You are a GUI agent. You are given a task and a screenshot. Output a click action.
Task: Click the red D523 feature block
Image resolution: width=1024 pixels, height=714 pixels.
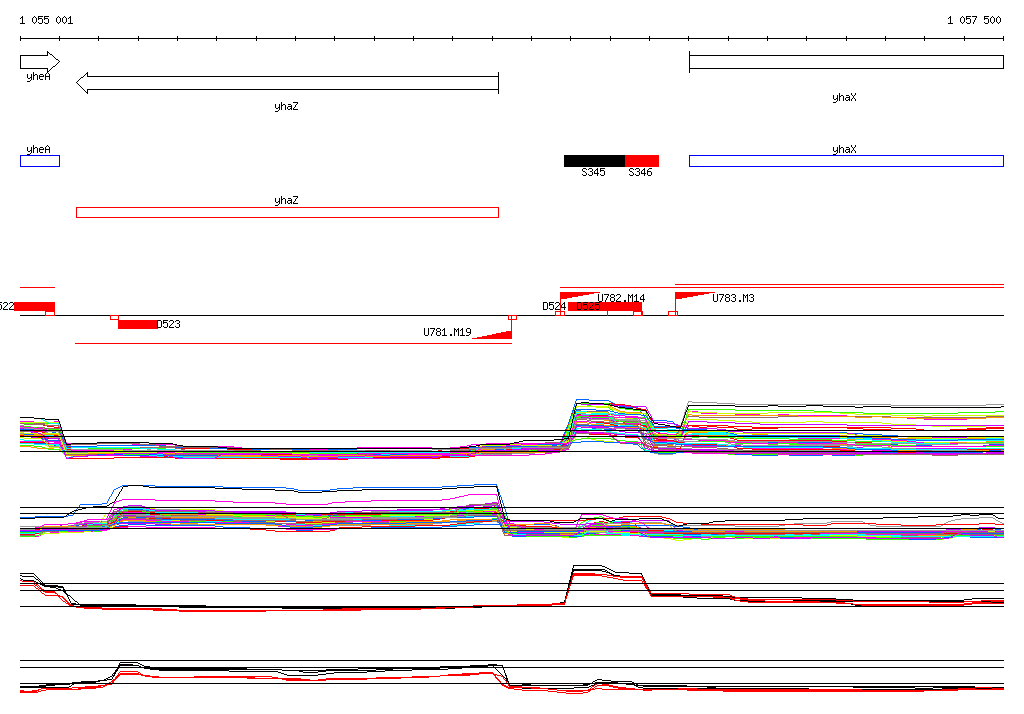138,324
